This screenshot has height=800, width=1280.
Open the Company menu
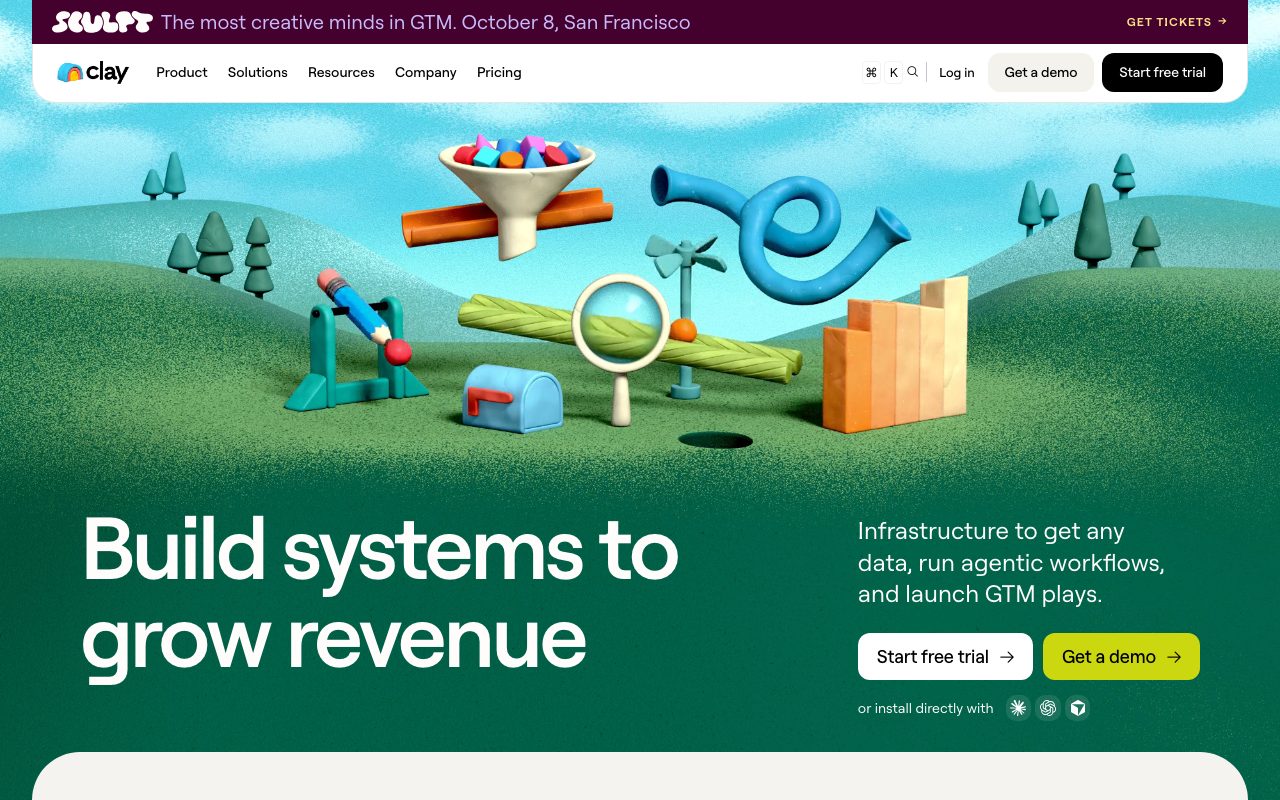(x=426, y=72)
